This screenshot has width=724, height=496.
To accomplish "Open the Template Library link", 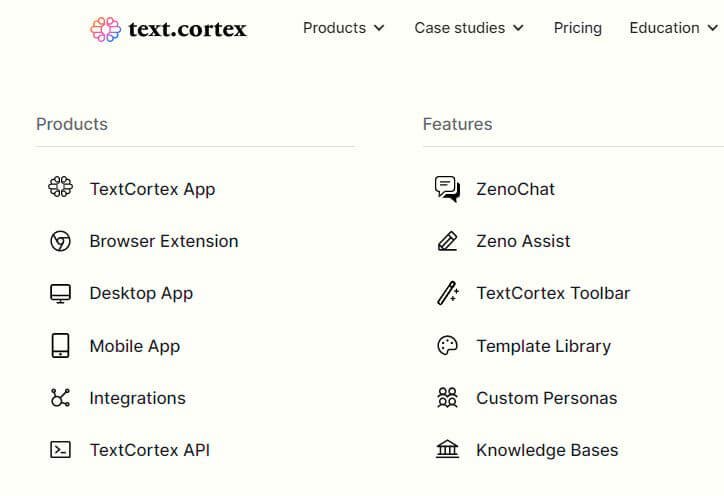I will pos(543,346).
